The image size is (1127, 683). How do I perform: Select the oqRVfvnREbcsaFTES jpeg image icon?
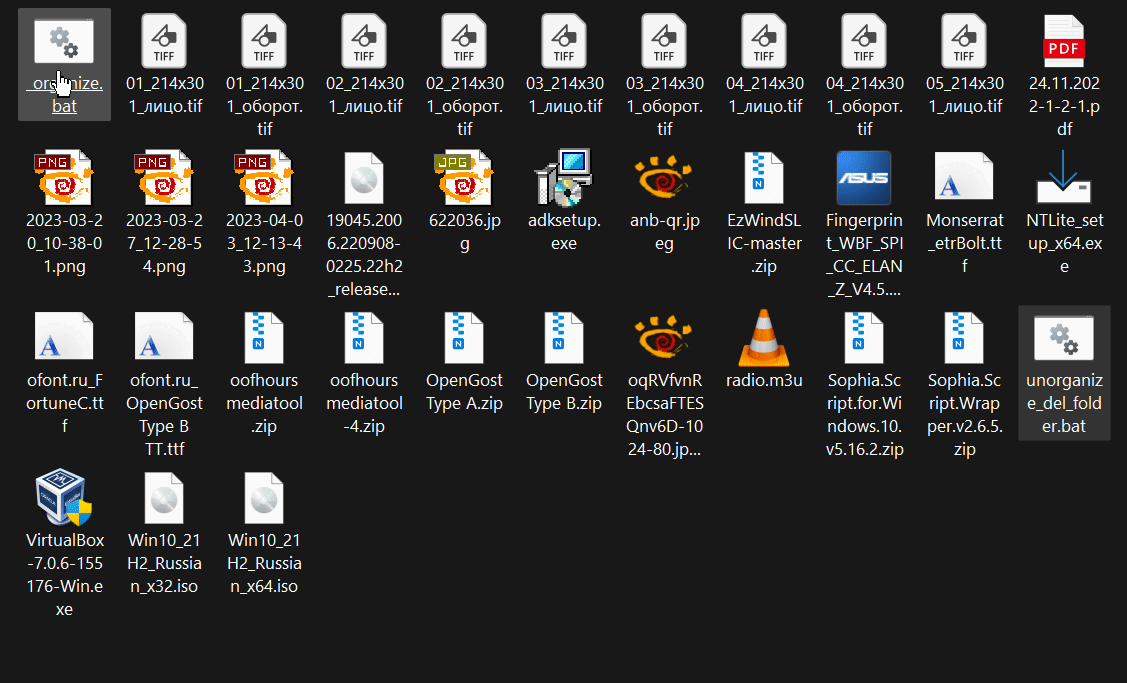[663, 336]
